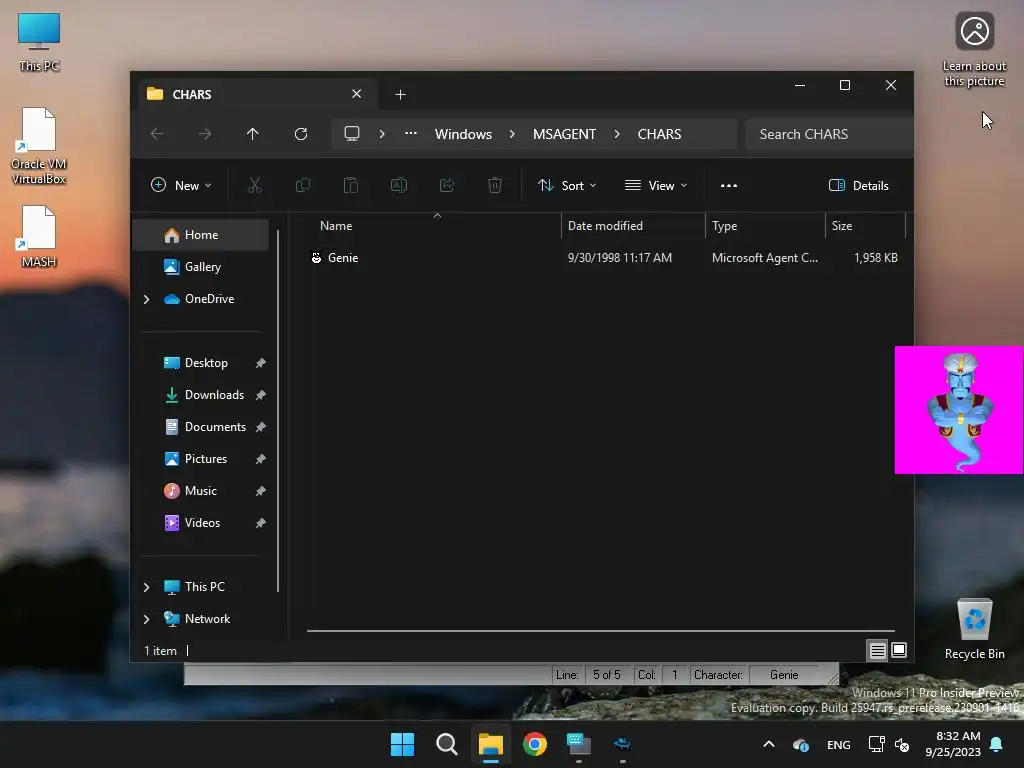Click the Copy icon in toolbar

(x=303, y=185)
